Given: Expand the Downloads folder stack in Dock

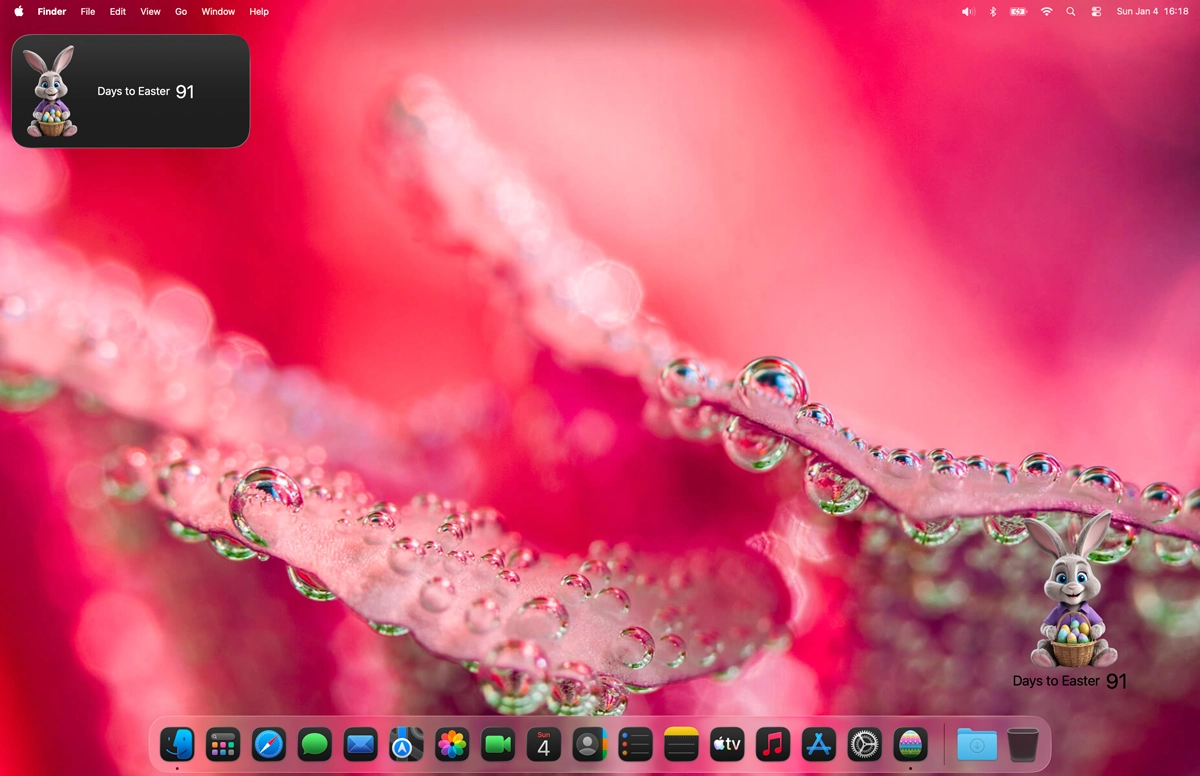Looking at the screenshot, I should (x=976, y=744).
